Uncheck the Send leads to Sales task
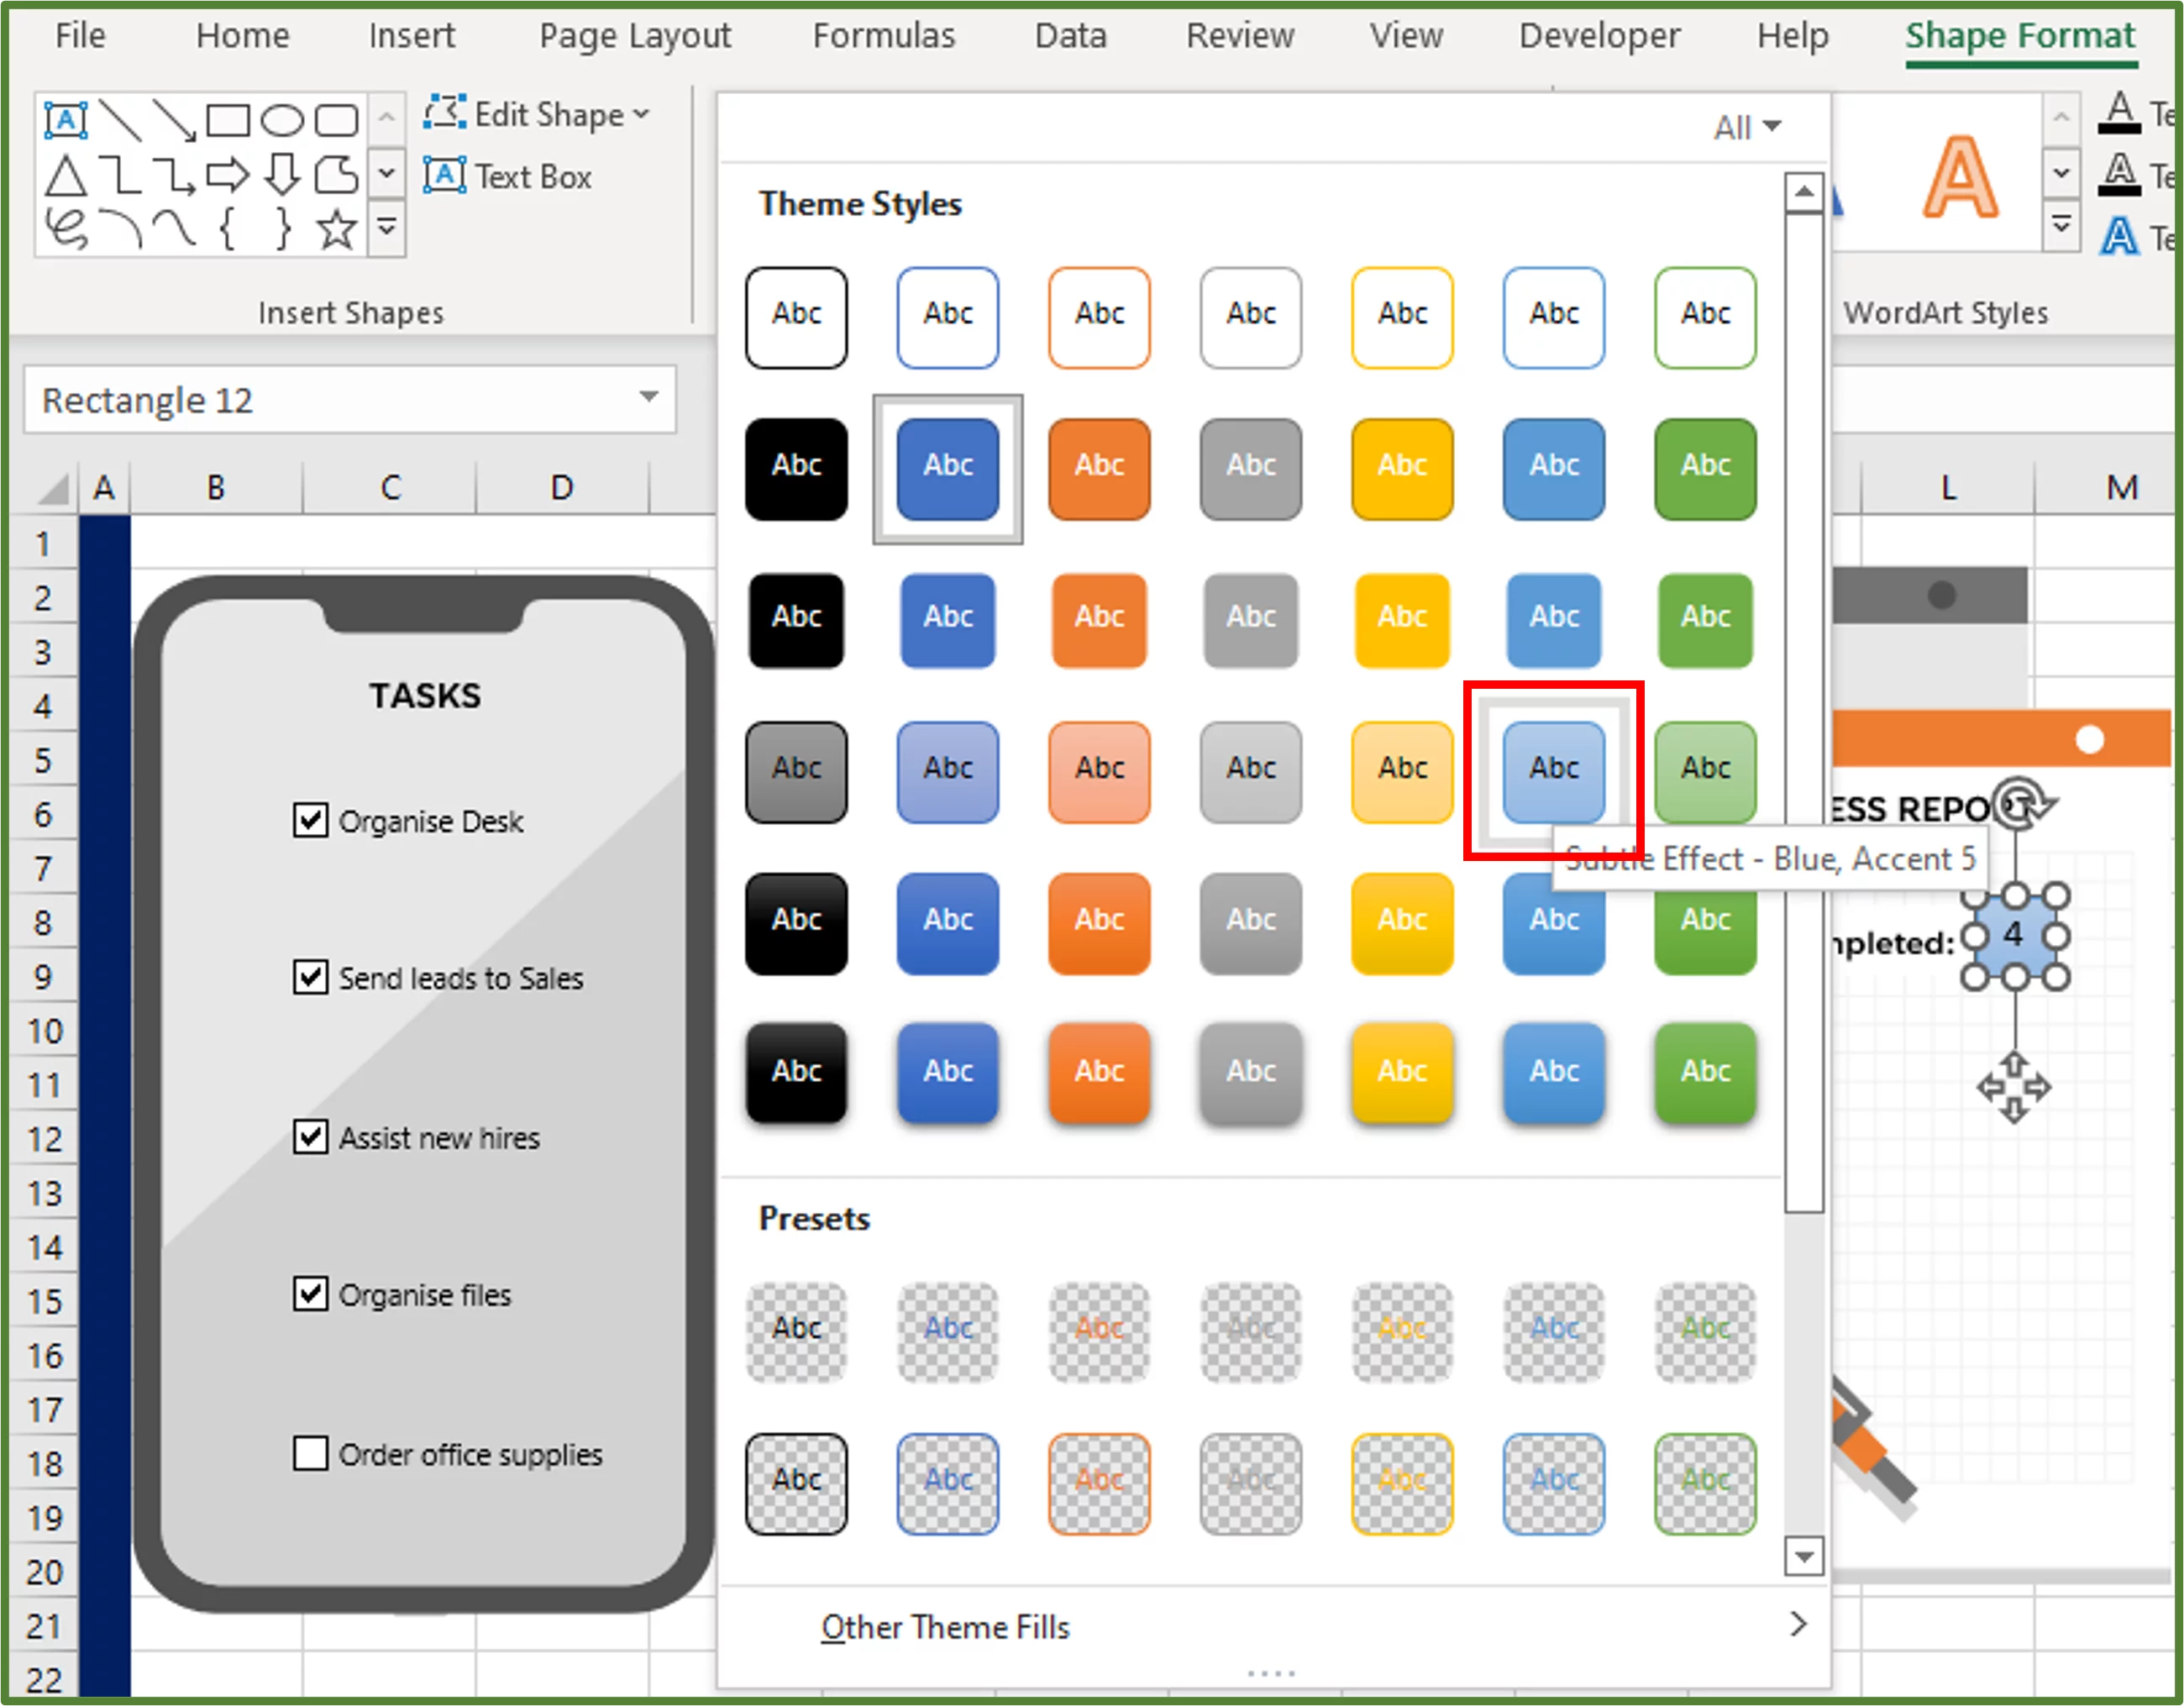This screenshot has width=2184, height=1706. tap(310, 978)
